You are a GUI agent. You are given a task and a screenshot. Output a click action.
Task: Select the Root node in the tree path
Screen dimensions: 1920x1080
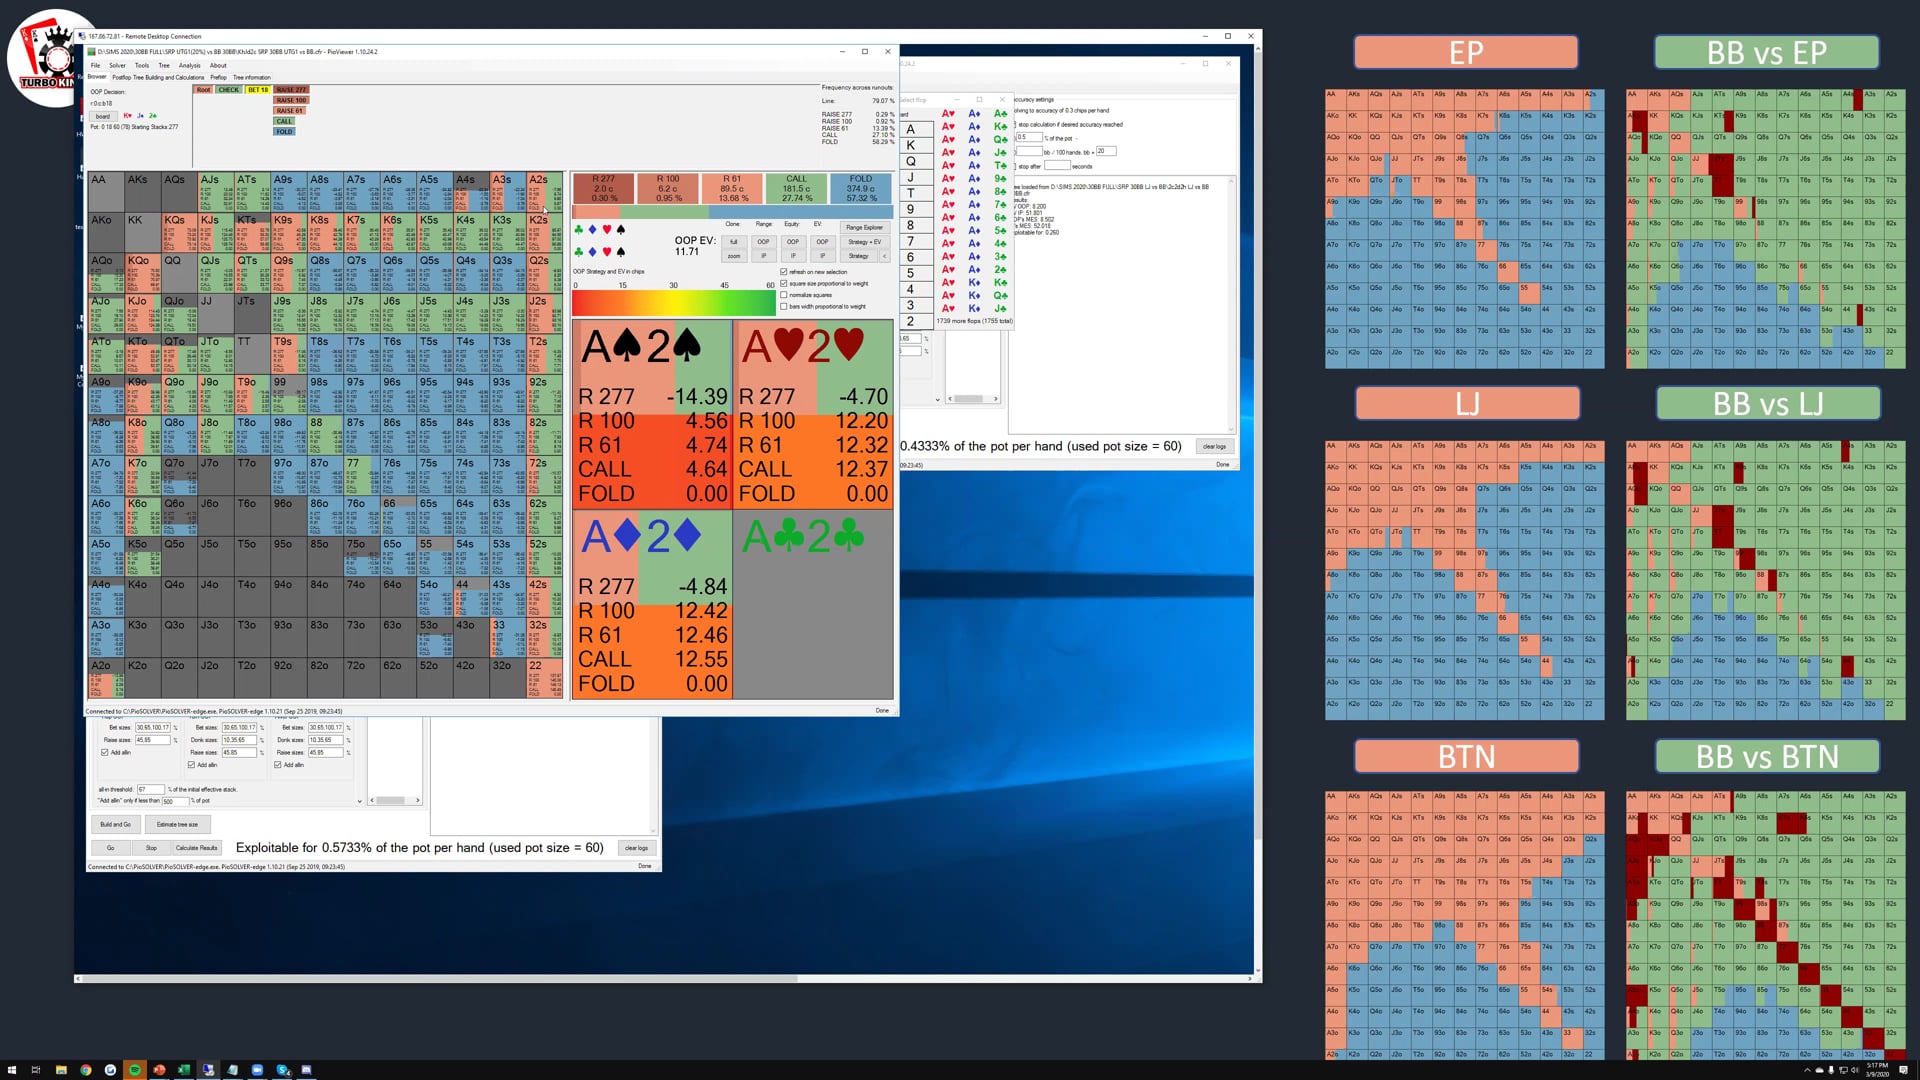click(x=204, y=90)
